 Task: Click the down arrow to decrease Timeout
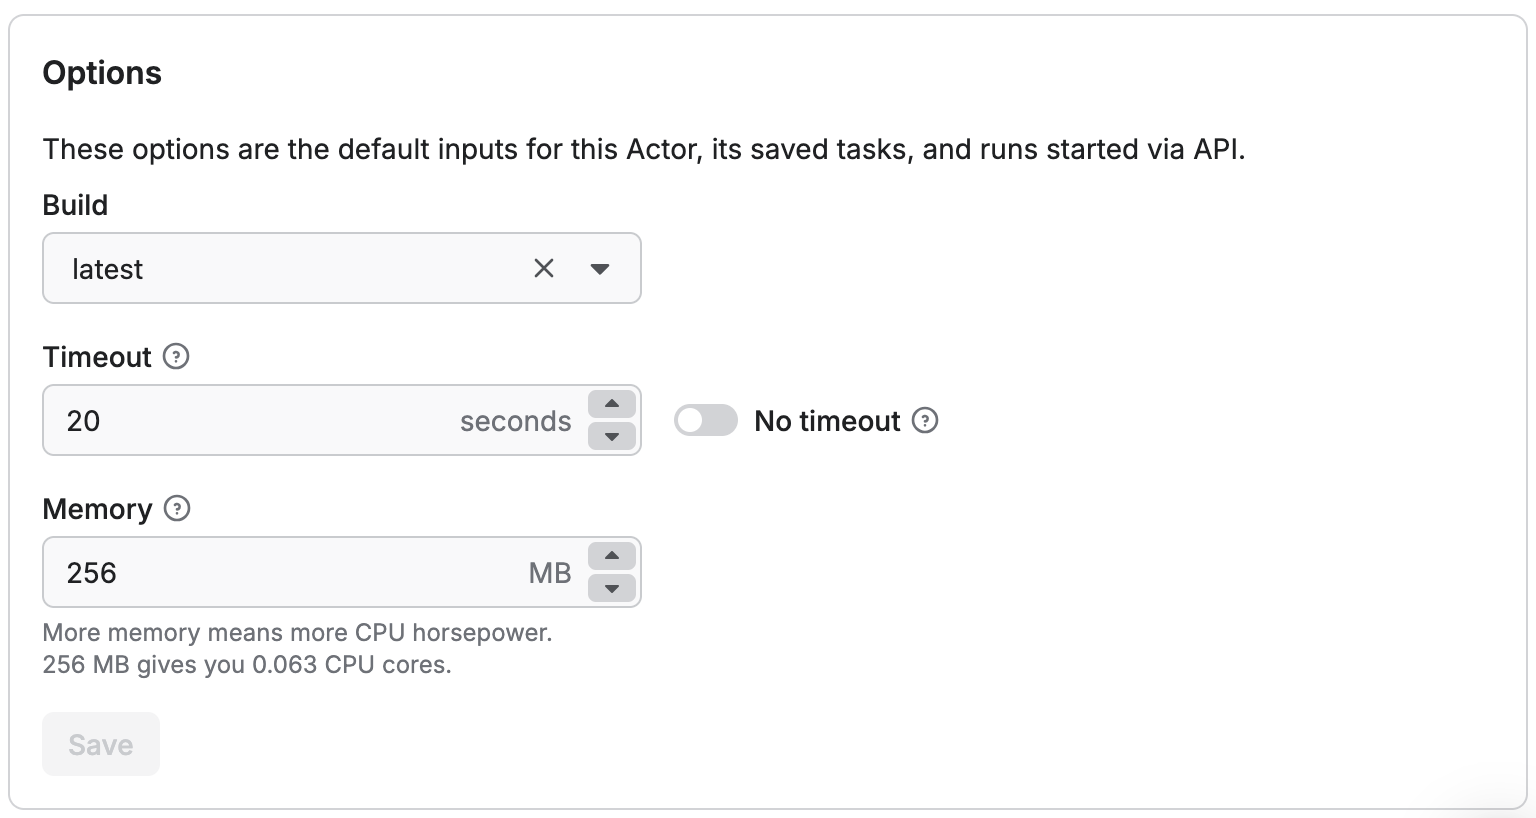pyautogui.click(x=611, y=437)
